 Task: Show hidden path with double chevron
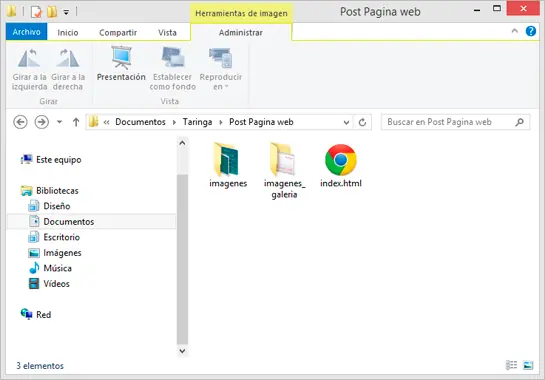pos(106,122)
